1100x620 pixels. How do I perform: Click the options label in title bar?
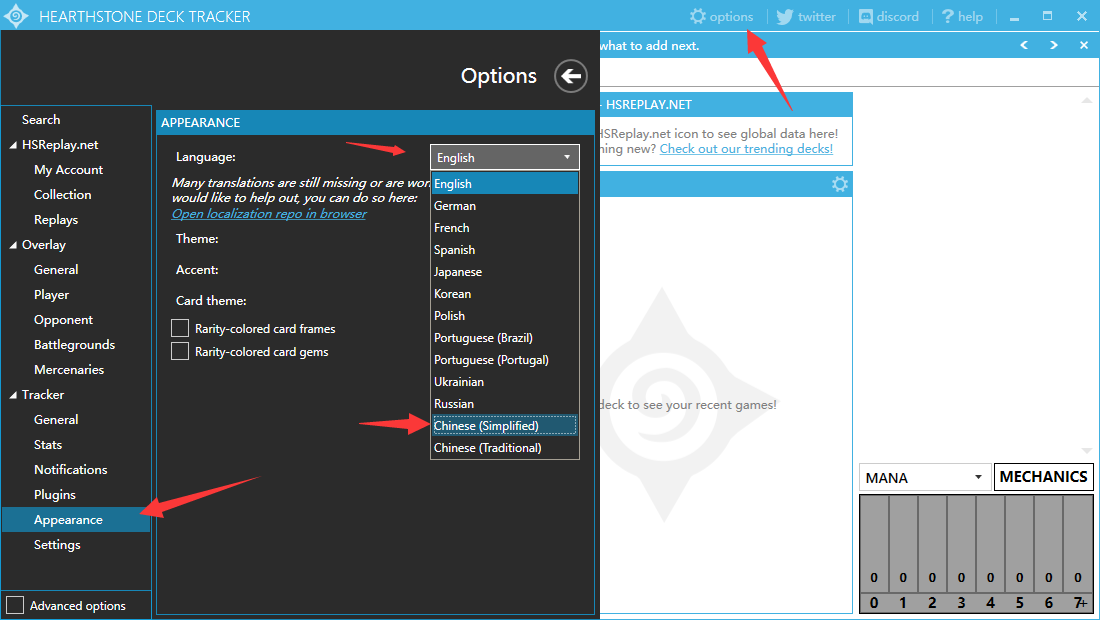[731, 17]
